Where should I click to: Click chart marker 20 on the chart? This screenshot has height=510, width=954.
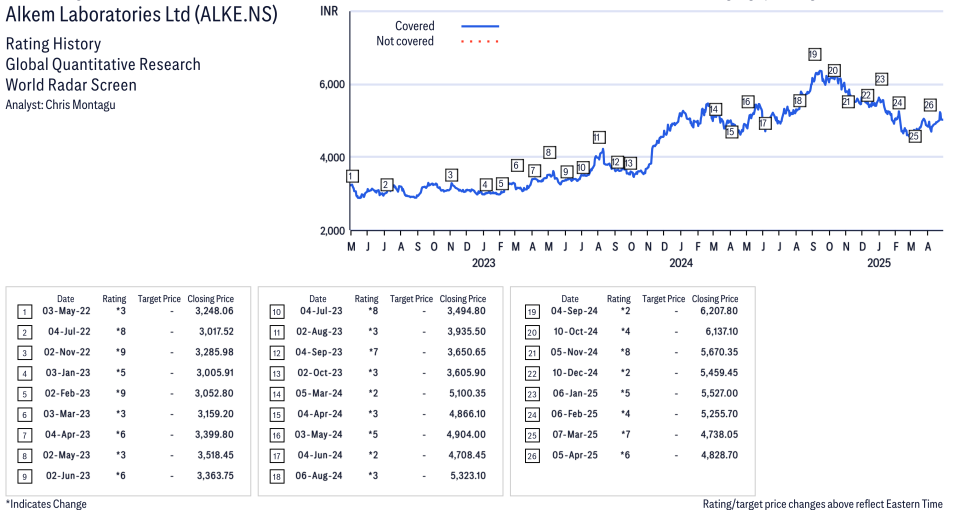834,71
